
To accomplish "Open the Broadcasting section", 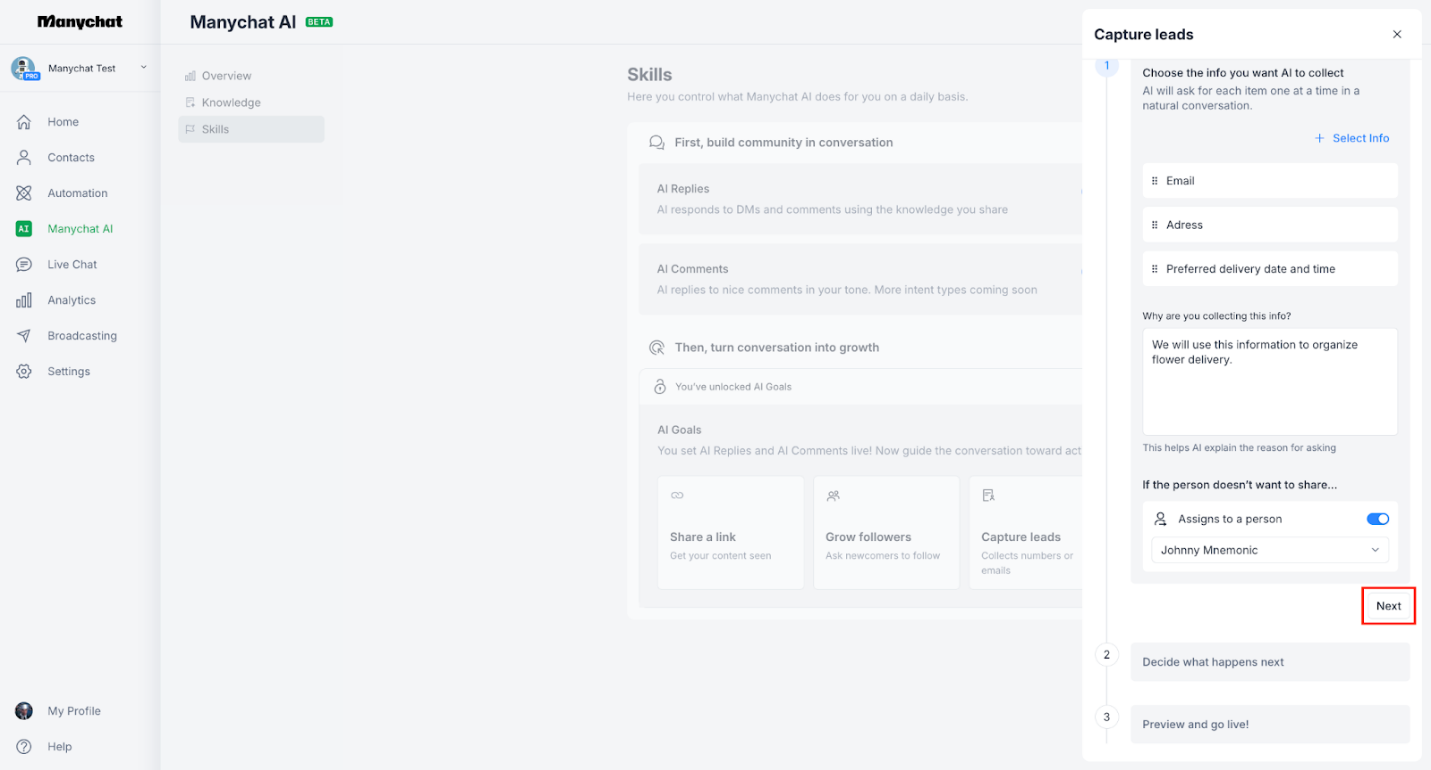I will (x=80, y=335).
